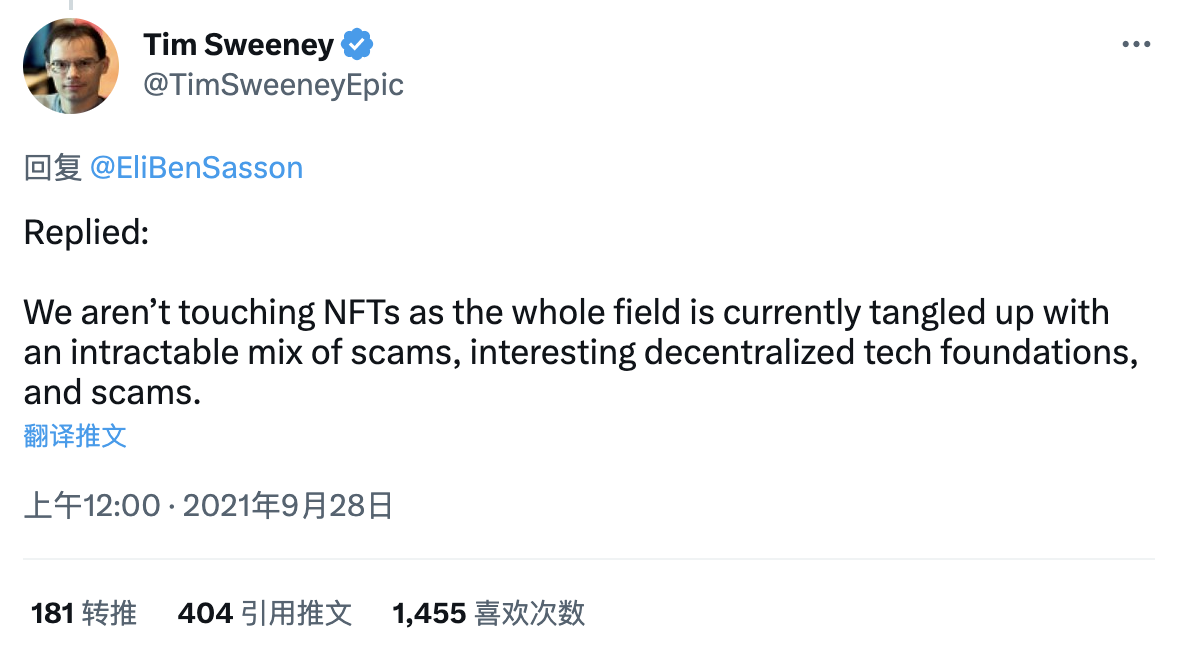This screenshot has width=1178, height=654.
Task: Click the "Replied:" text line
Action: point(86,232)
